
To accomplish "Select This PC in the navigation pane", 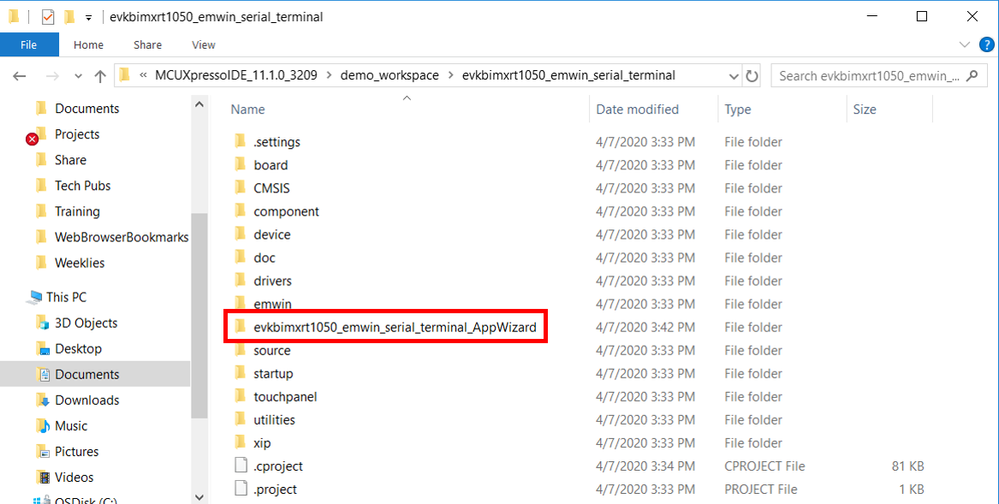I will (x=66, y=297).
